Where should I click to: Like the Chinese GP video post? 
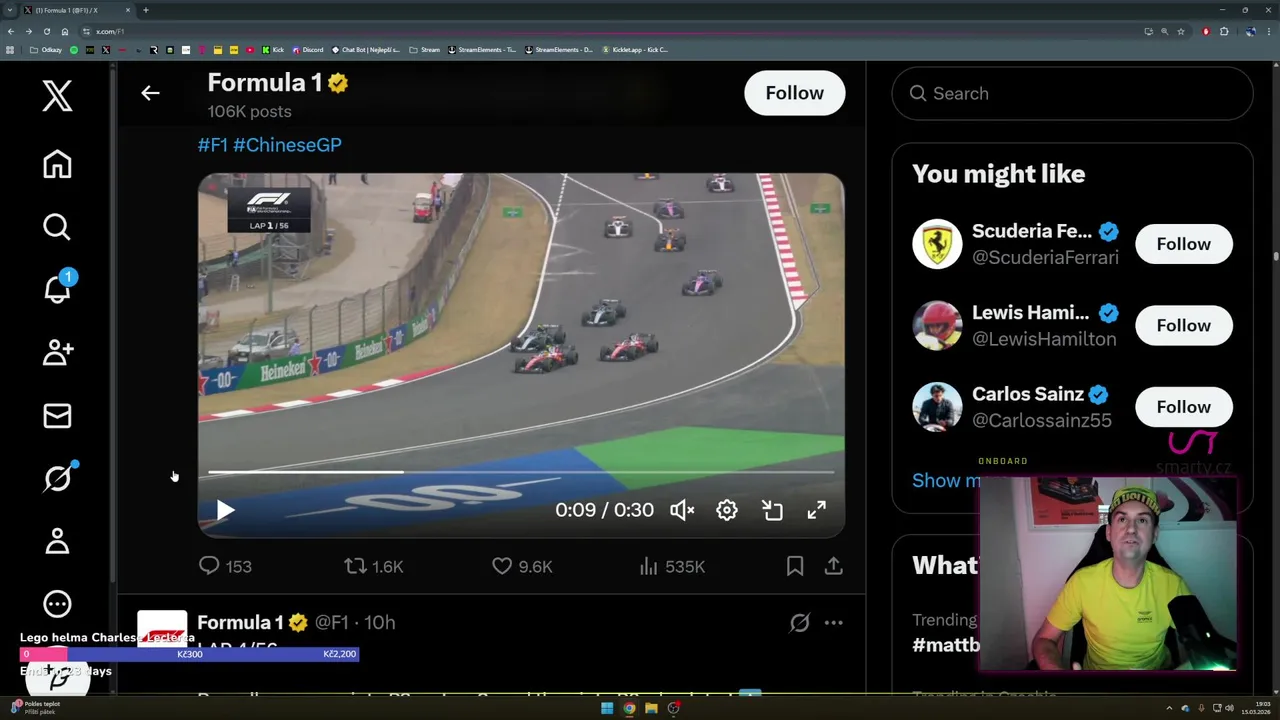coord(502,566)
